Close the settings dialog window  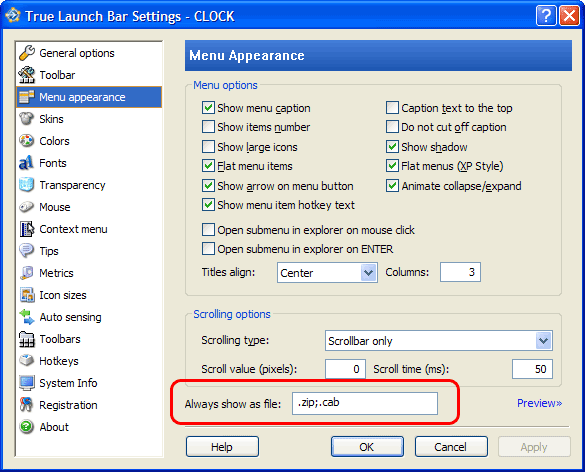point(569,16)
